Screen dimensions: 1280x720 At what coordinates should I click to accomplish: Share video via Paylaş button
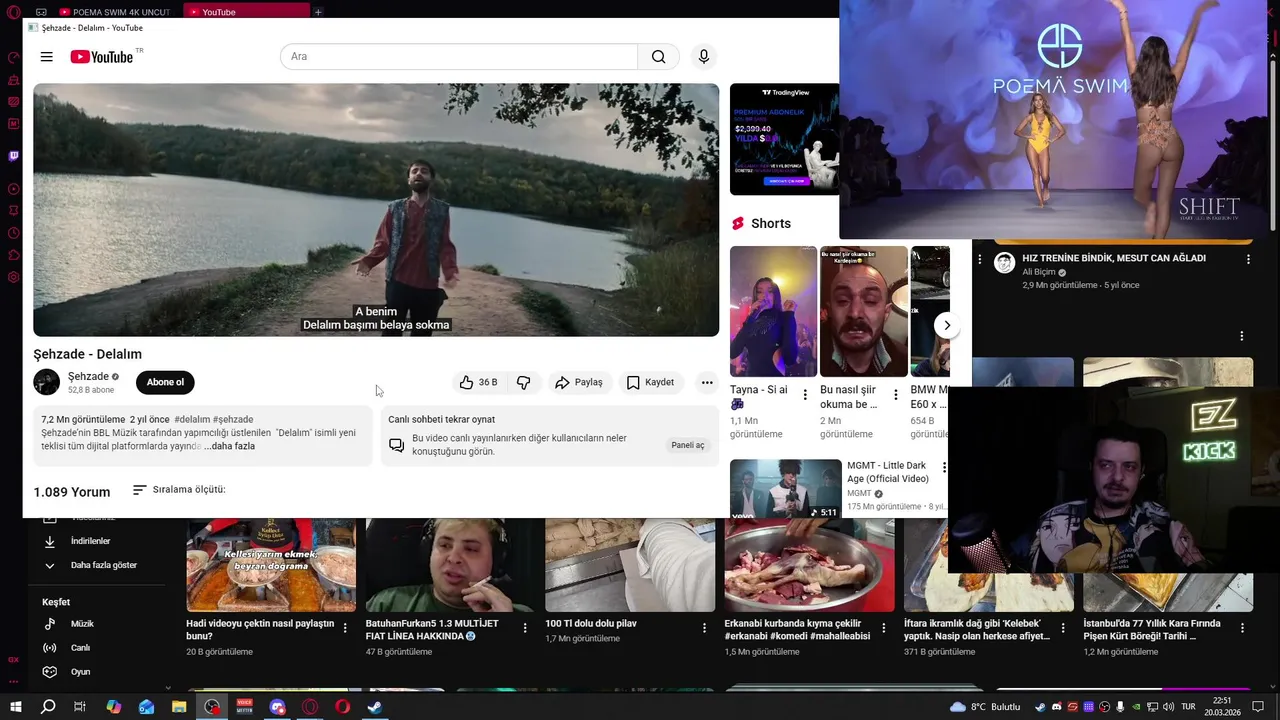(x=579, y=382)
